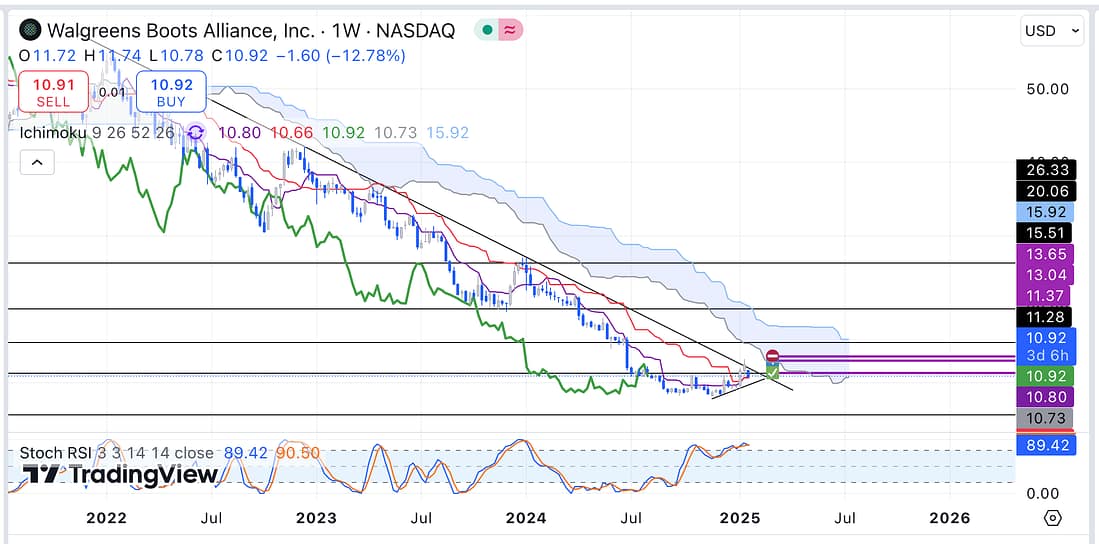Image resolution: width=1099 pixels, height=544 pixels.
Task: Click the Walgreens Boots Alliance symbol title
Action: coord(187,31)
